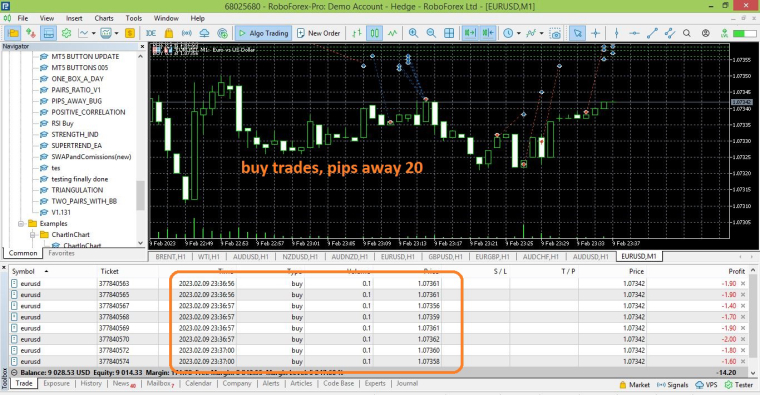Toggle chart shift button

point(488,33)
